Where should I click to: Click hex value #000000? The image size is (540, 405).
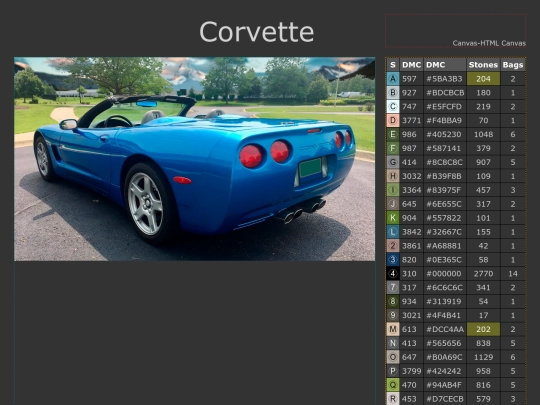click(444, 273)
